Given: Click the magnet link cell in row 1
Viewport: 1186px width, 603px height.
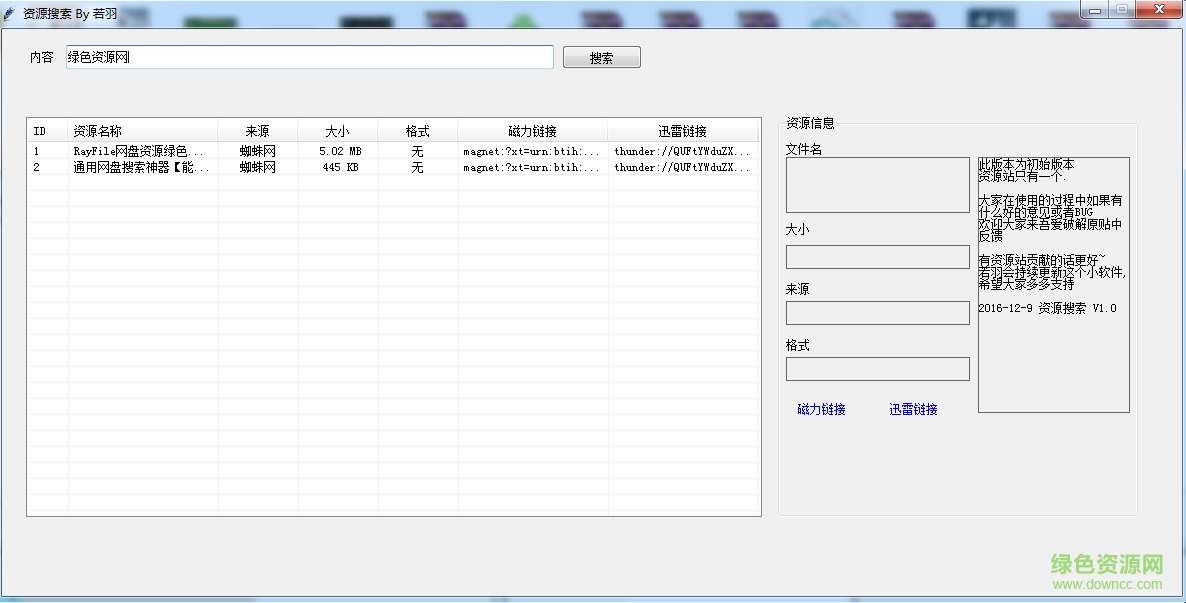Looking at the screenshot, I should [532, 151].
